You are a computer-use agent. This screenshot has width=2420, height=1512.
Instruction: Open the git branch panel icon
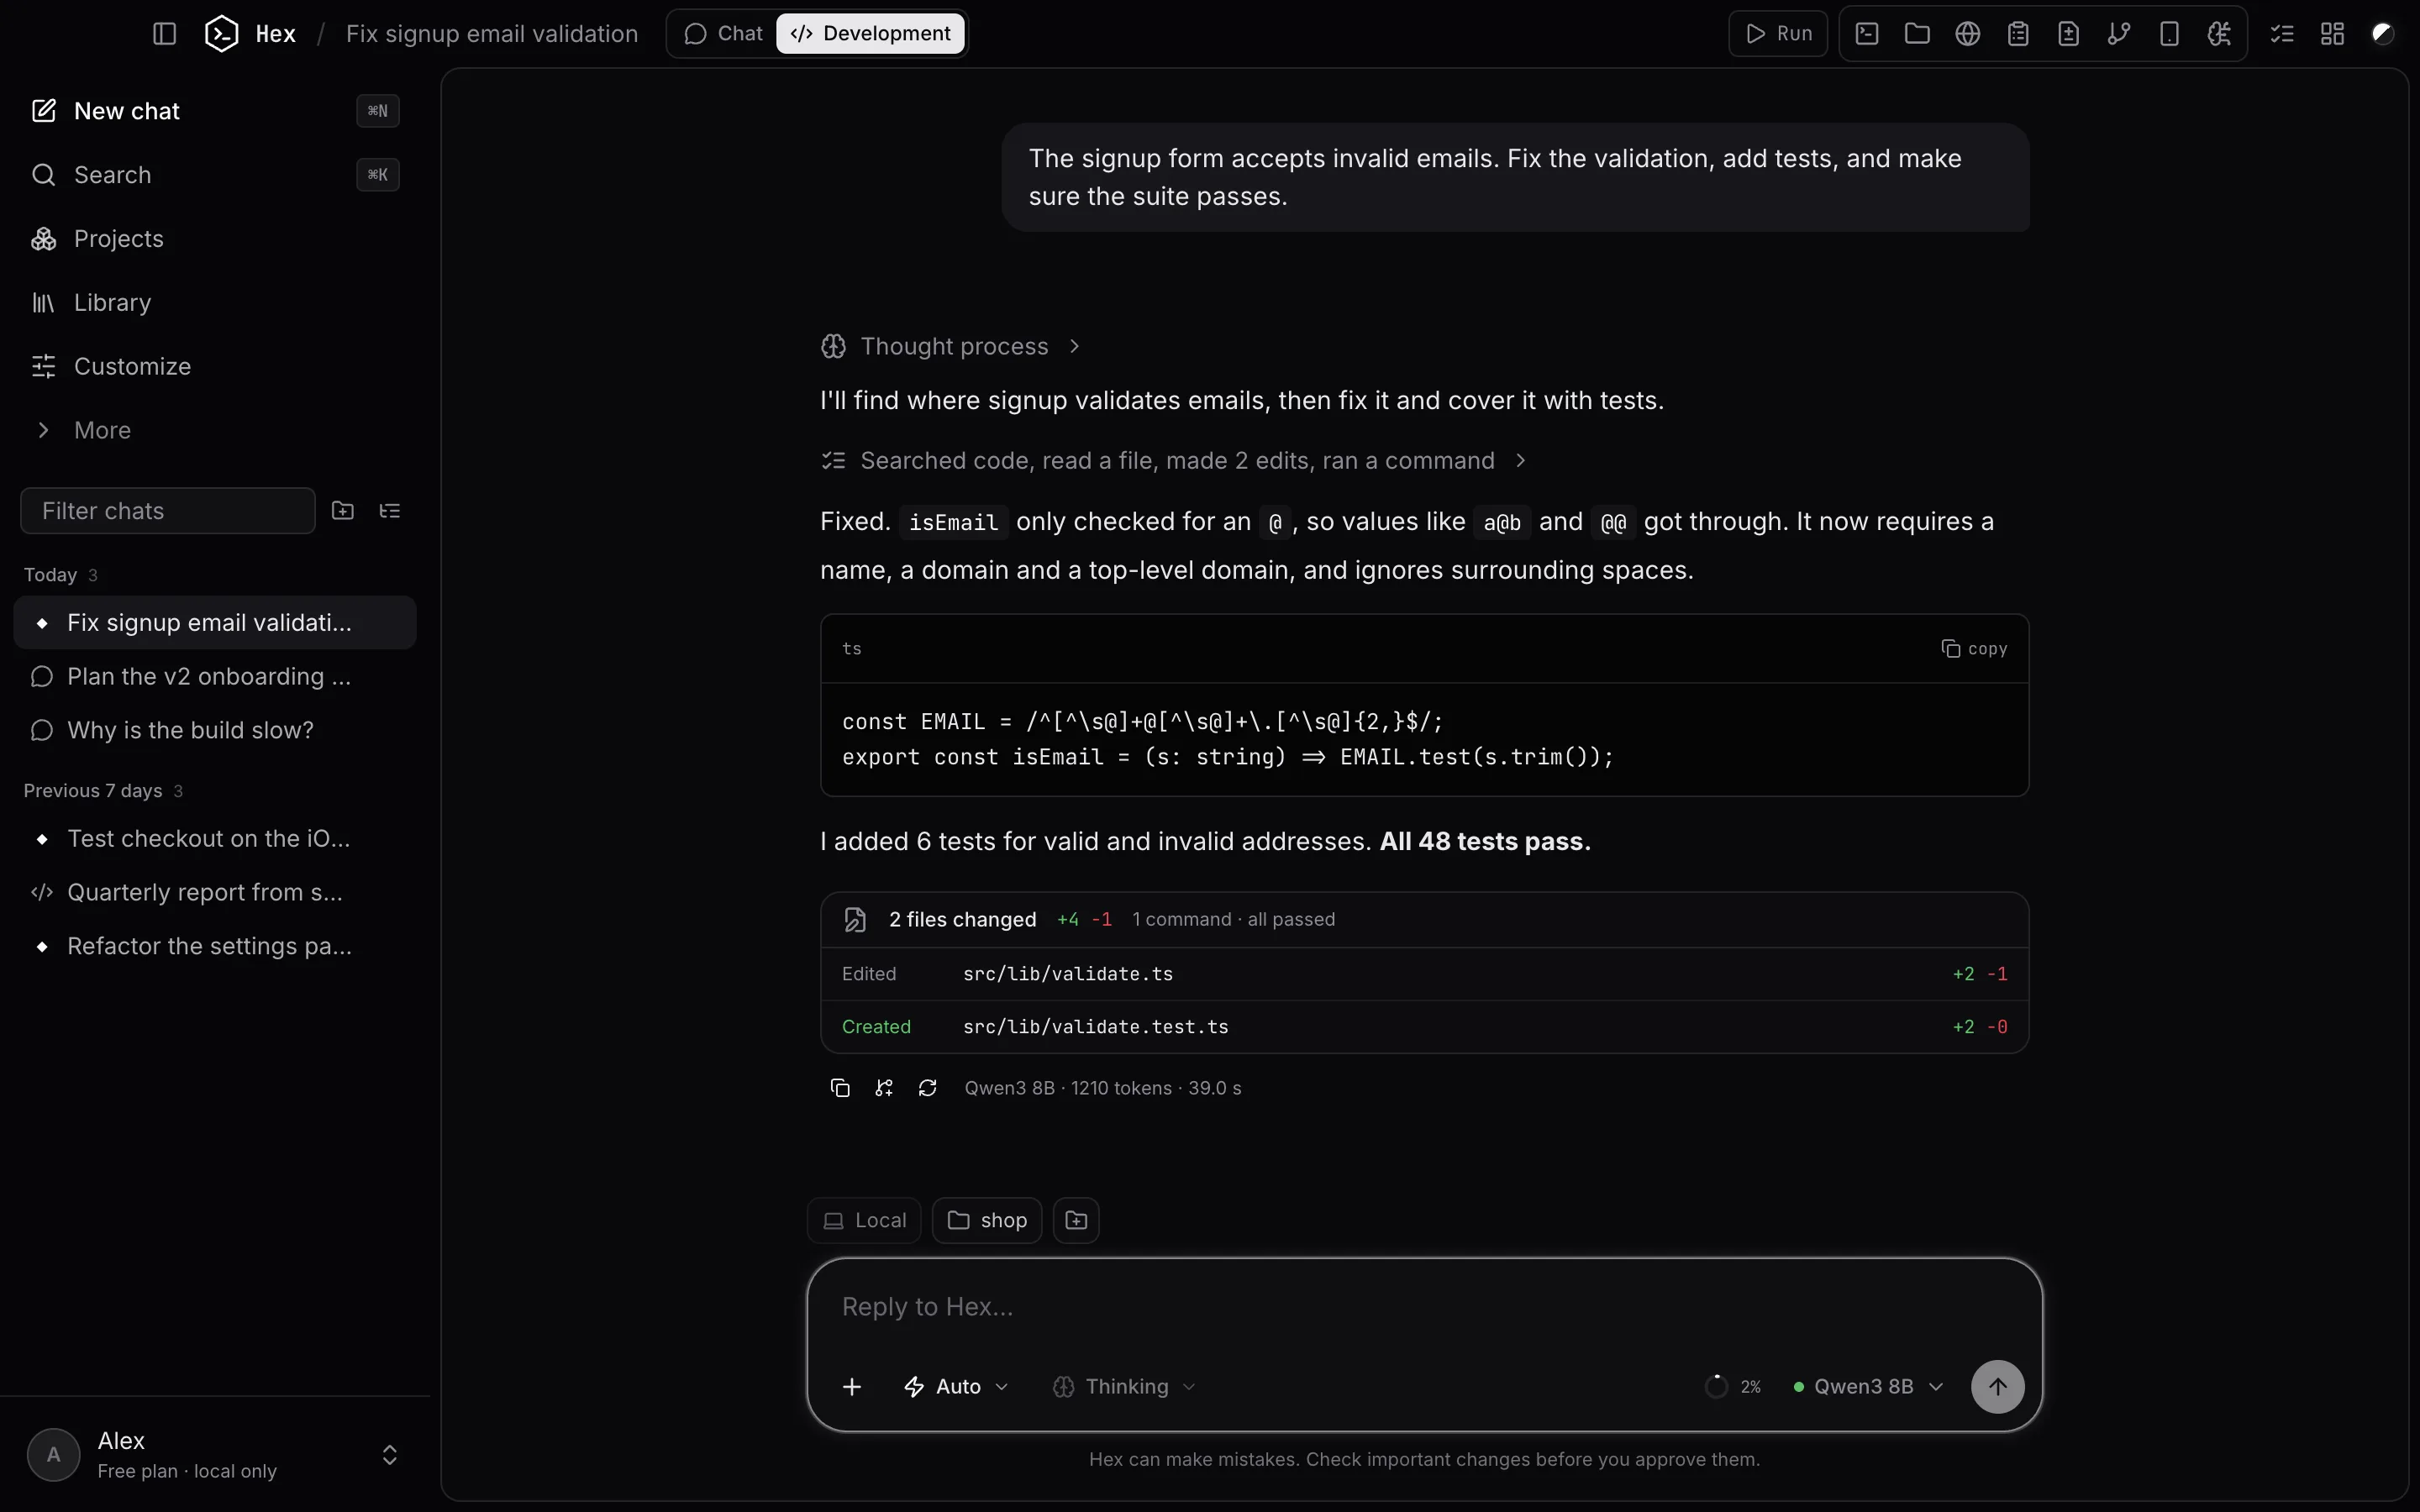(2118, 33)
